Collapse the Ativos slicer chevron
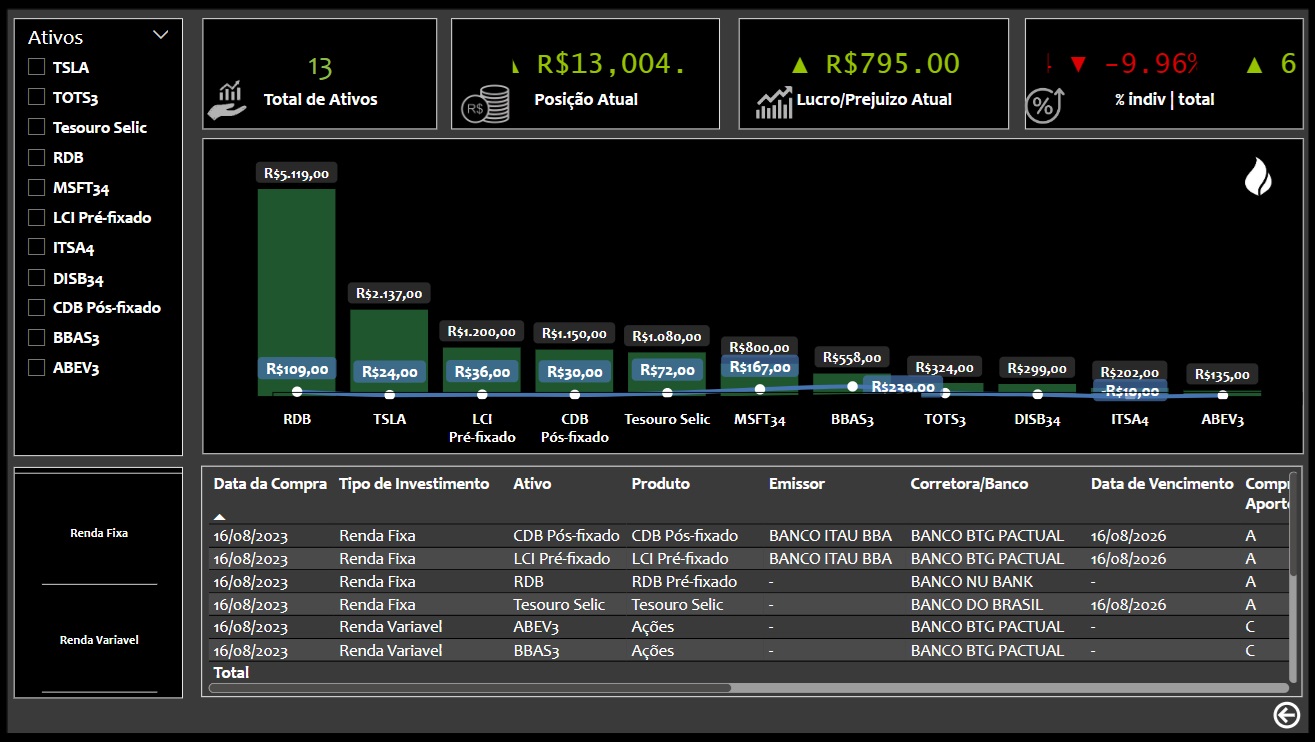This screenshot has height=742, width=1315. pyautogui.click(x=160, y=35)
